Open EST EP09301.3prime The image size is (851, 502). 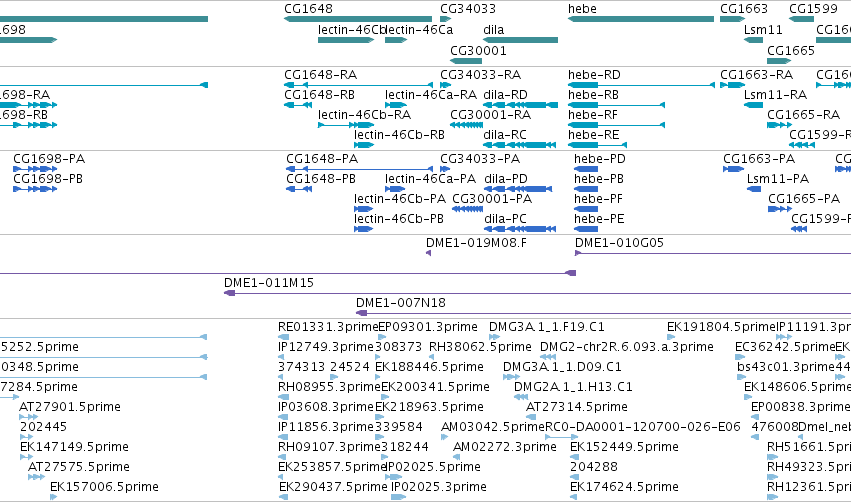pos(428,327)
